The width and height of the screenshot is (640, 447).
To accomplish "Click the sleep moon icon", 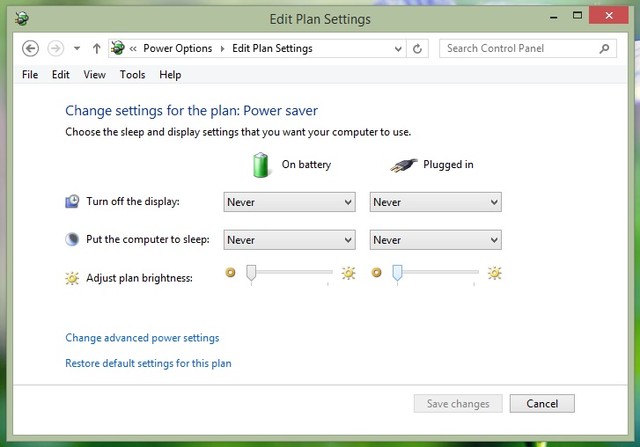I will pos(72,239).
